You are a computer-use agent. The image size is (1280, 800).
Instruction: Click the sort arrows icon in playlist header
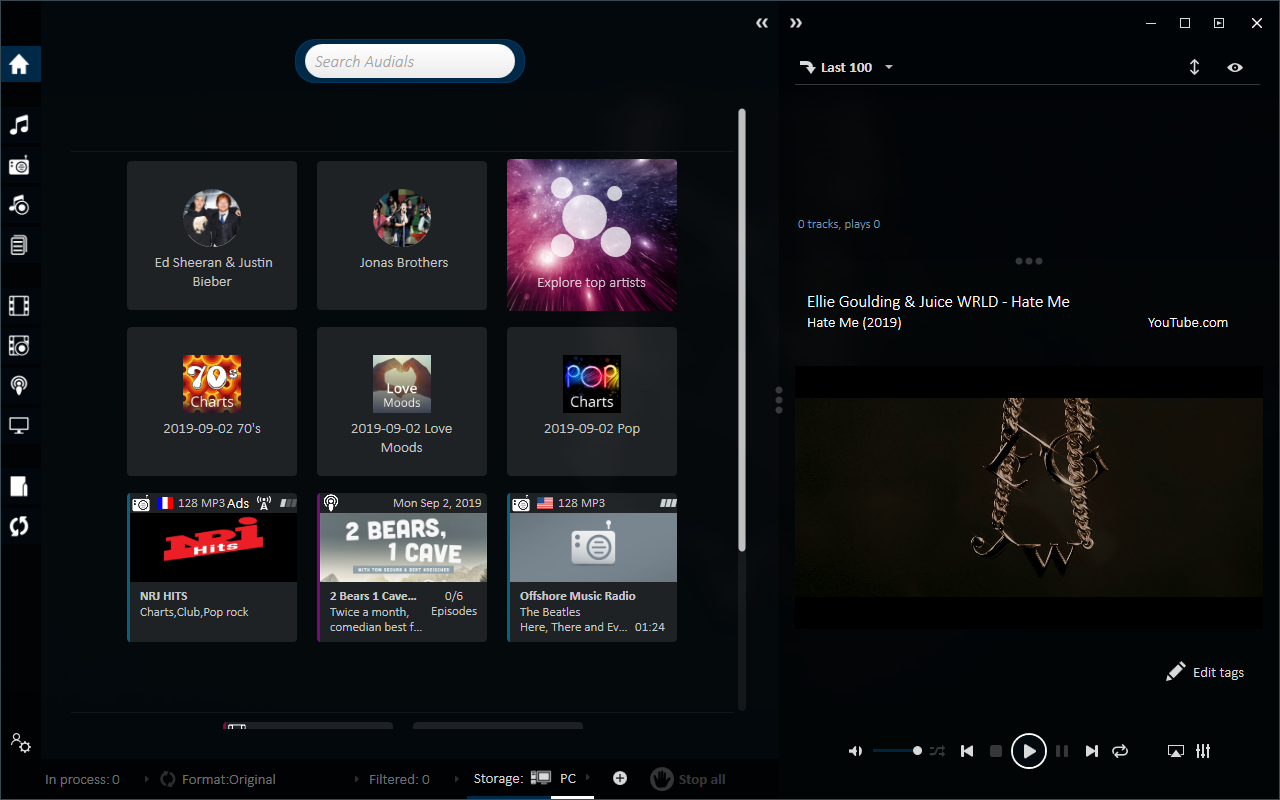(1194, 67)
